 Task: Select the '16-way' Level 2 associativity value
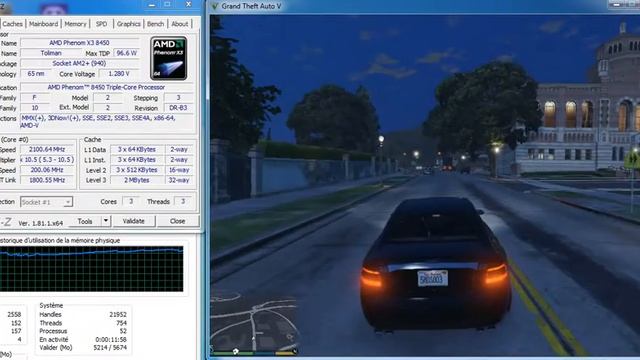coord(179,170)
